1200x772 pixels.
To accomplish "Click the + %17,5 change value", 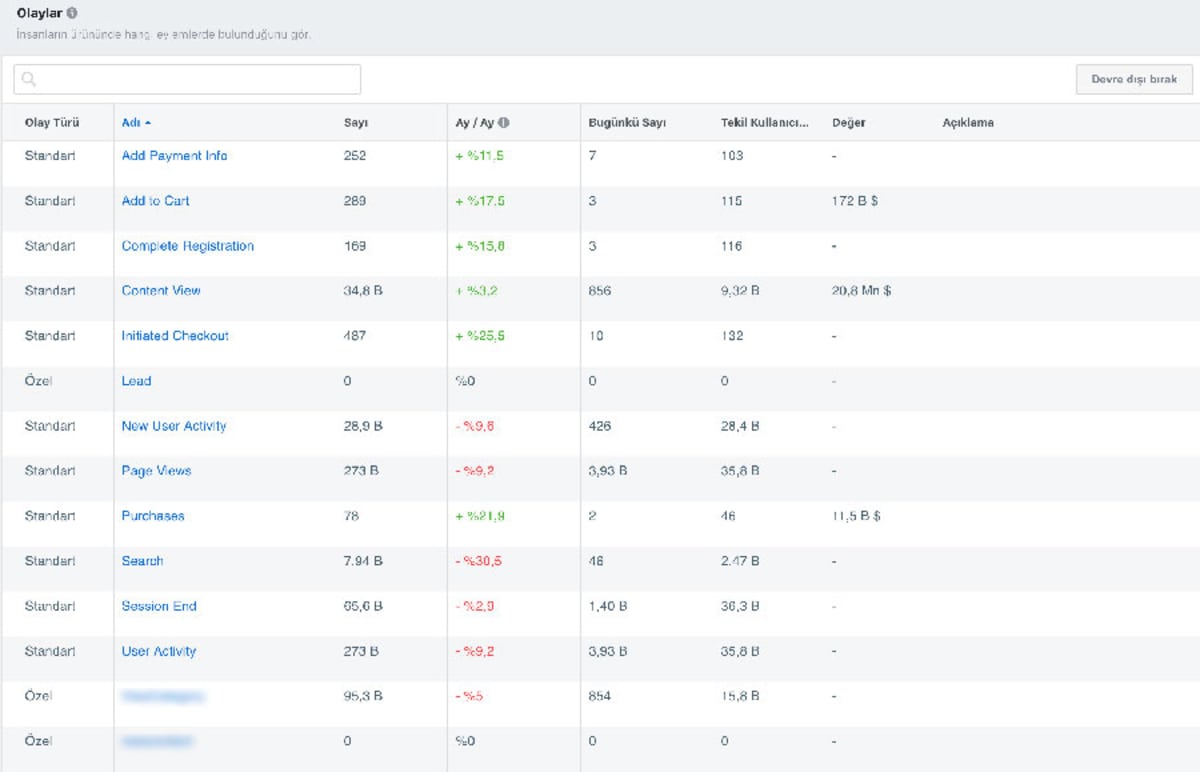I will [x=480, y=201].
